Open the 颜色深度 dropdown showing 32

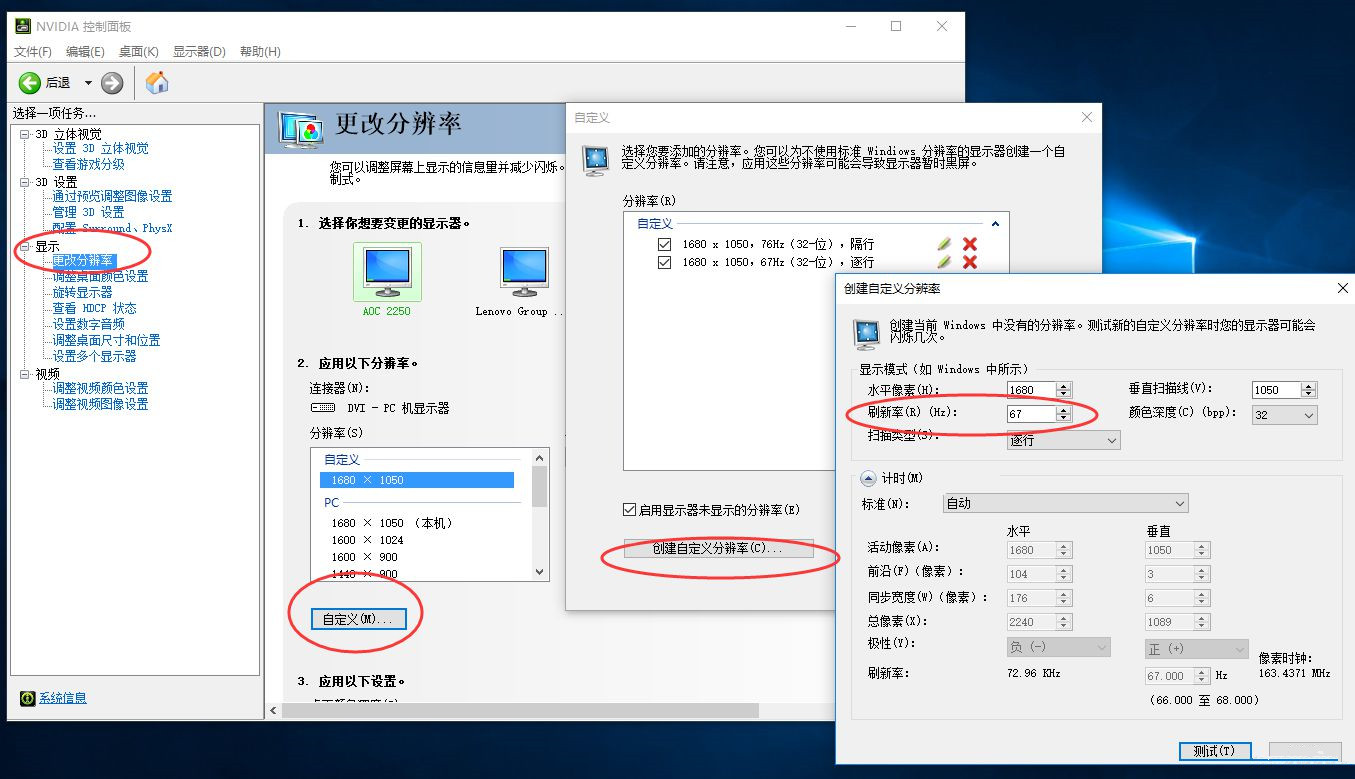[x=1284, y=414]
